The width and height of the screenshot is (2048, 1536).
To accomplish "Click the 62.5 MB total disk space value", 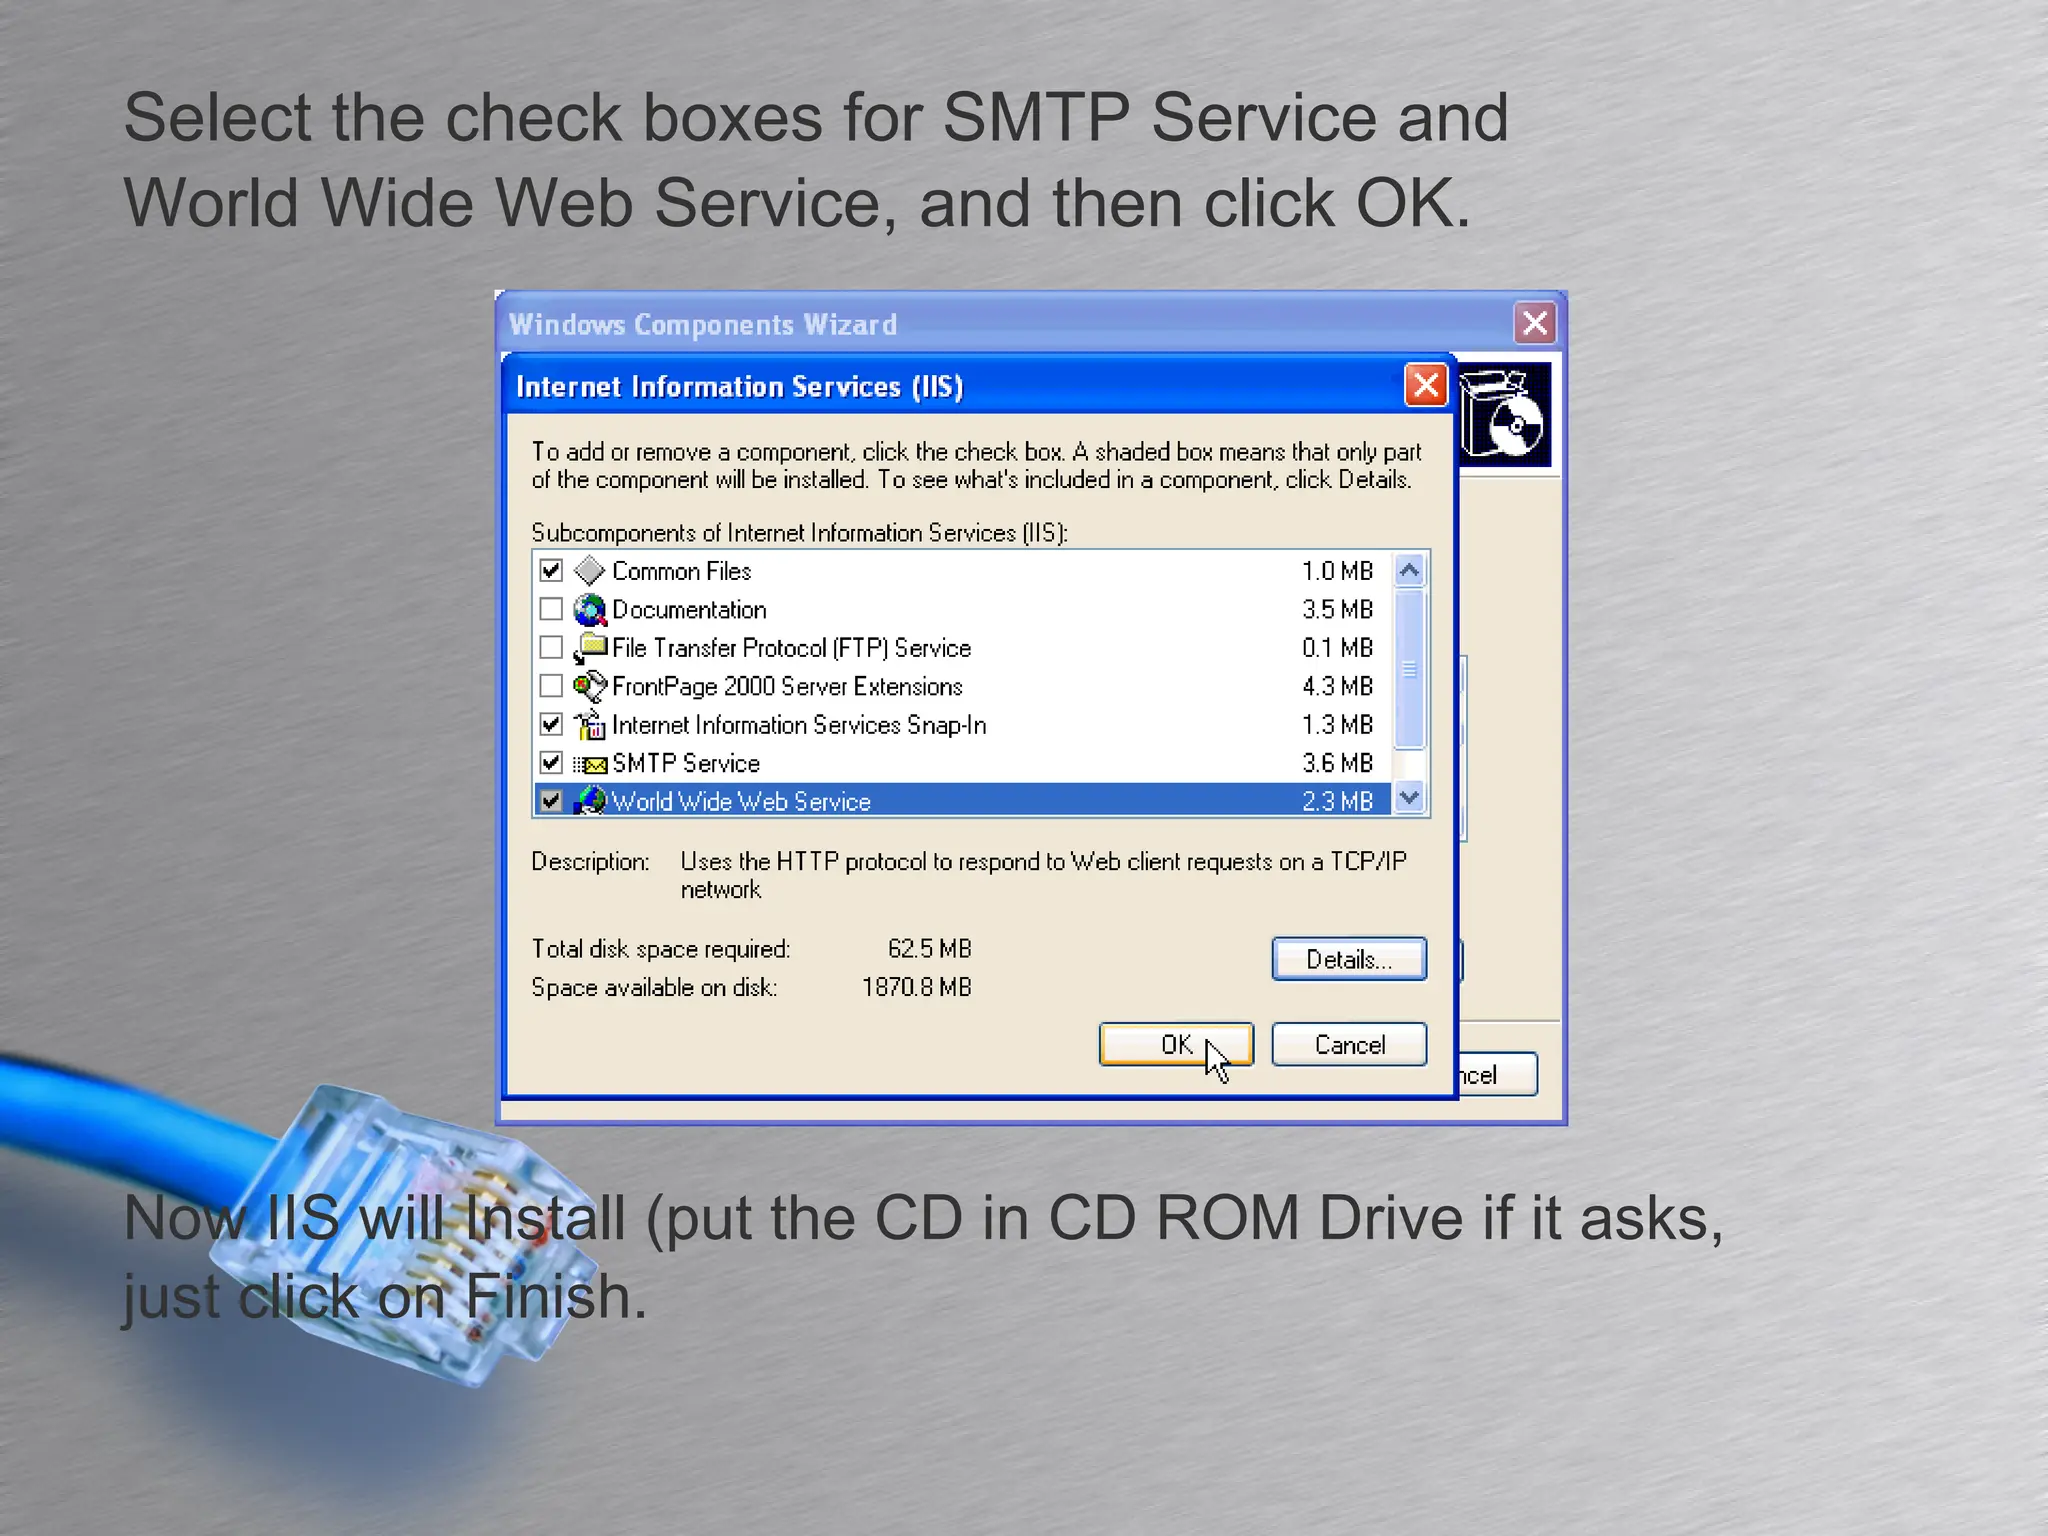I will [929, 948].
